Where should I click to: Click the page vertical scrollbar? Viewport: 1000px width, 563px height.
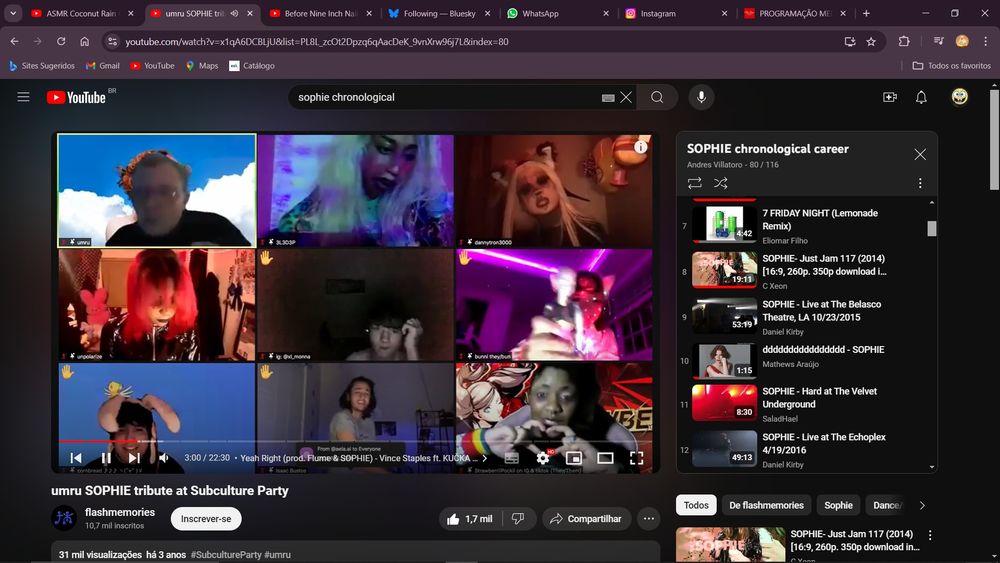(x=994, y=140)
